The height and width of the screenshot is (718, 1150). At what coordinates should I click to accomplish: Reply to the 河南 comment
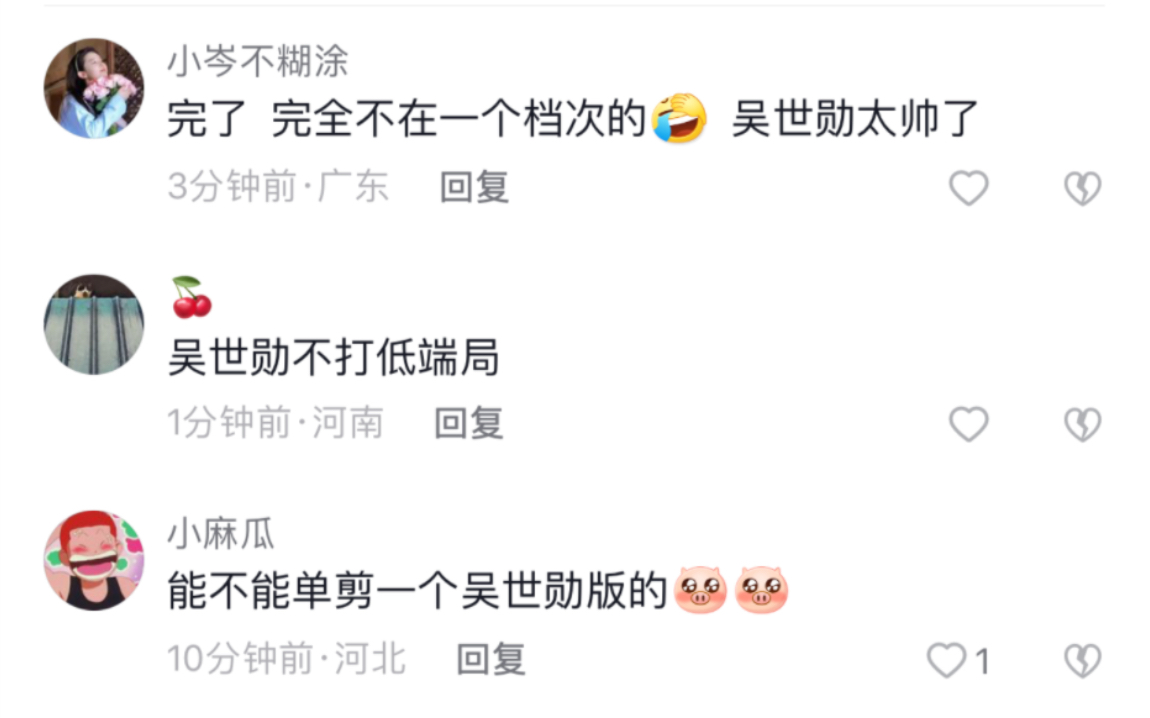(469, 423)
